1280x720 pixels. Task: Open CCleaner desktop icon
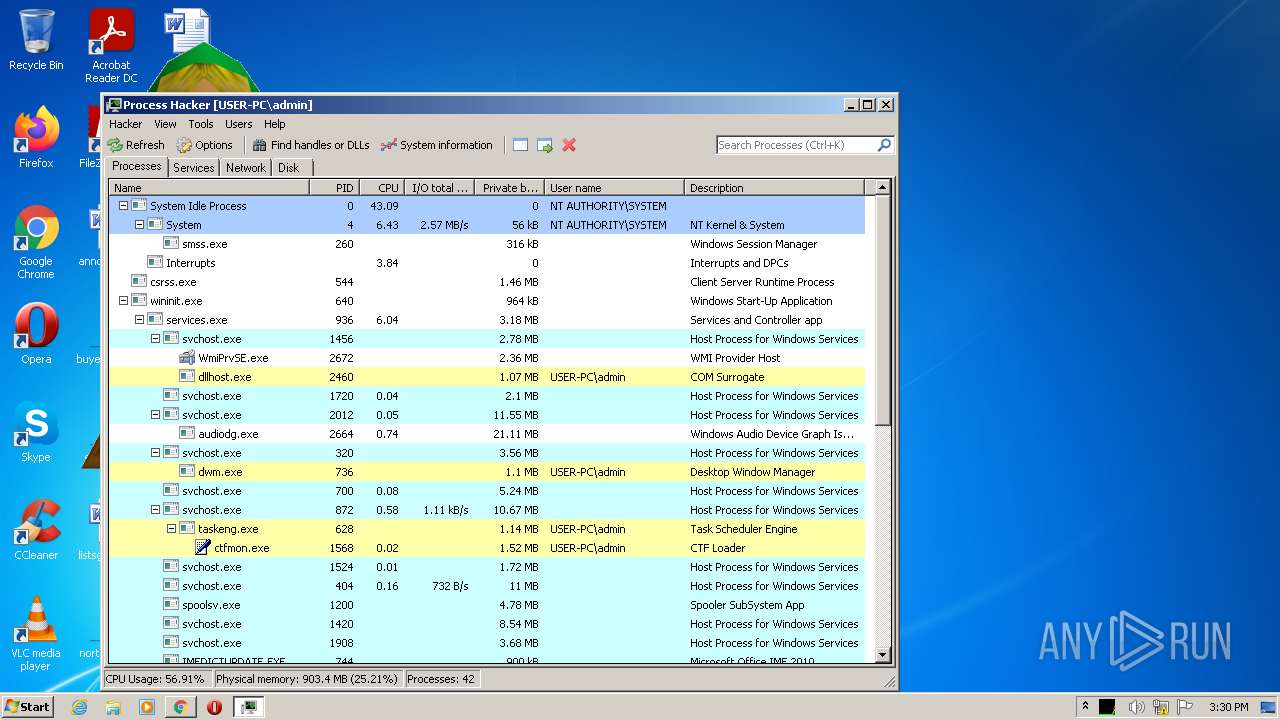36,530
